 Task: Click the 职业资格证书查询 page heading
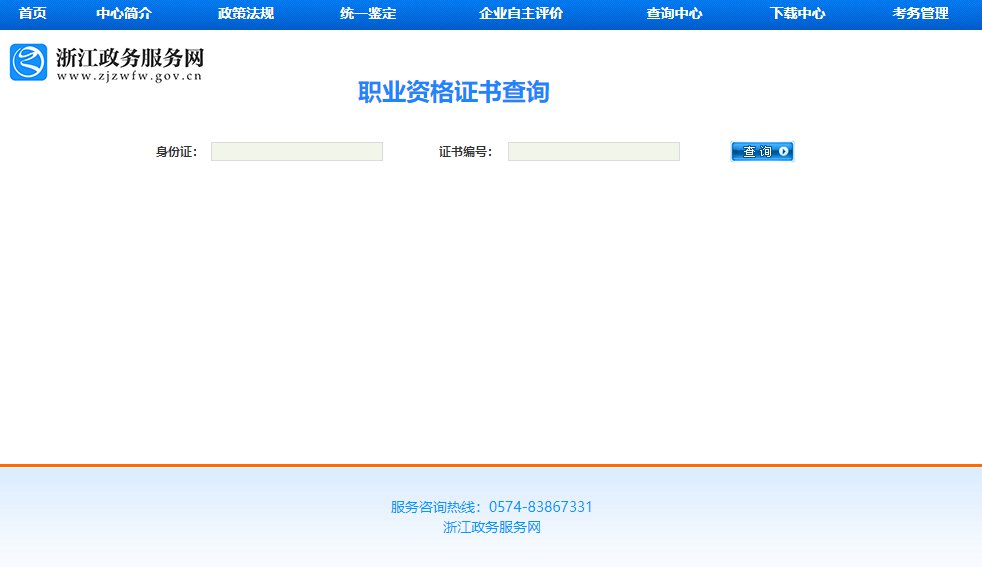coord(453,92)
